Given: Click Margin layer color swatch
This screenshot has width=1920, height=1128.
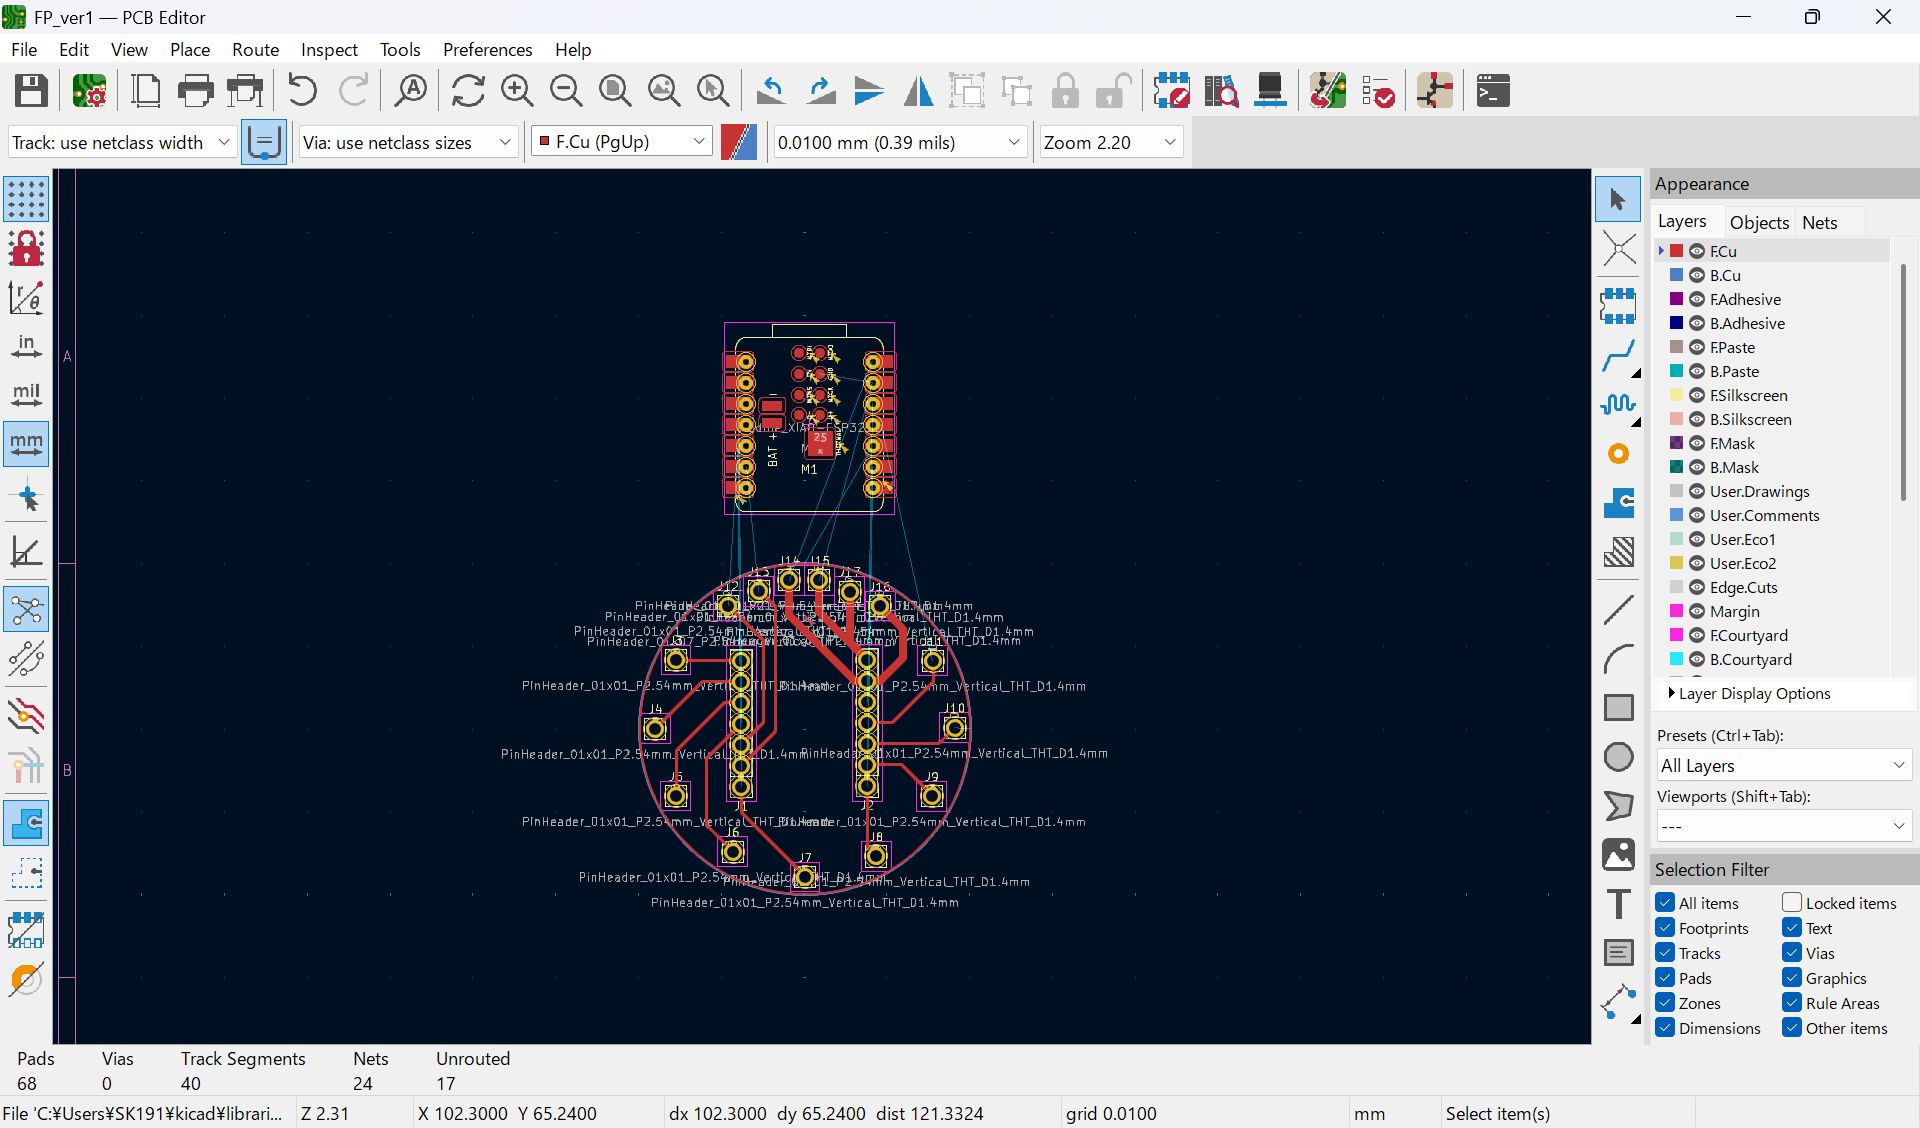Looking at the screenshot, I should click(x=1677, y=611).
